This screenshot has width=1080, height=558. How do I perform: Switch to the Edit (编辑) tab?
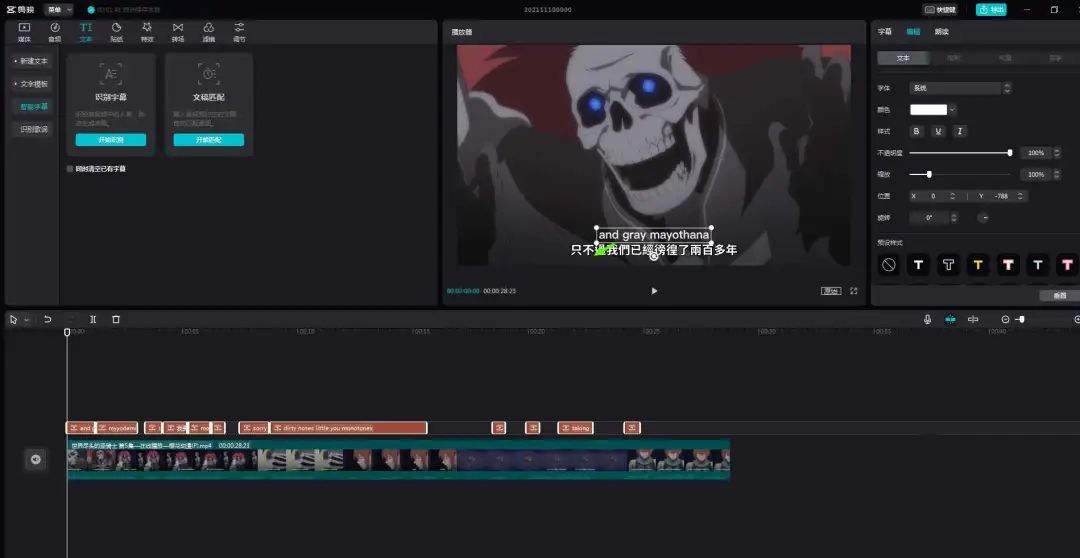[913, 32]
